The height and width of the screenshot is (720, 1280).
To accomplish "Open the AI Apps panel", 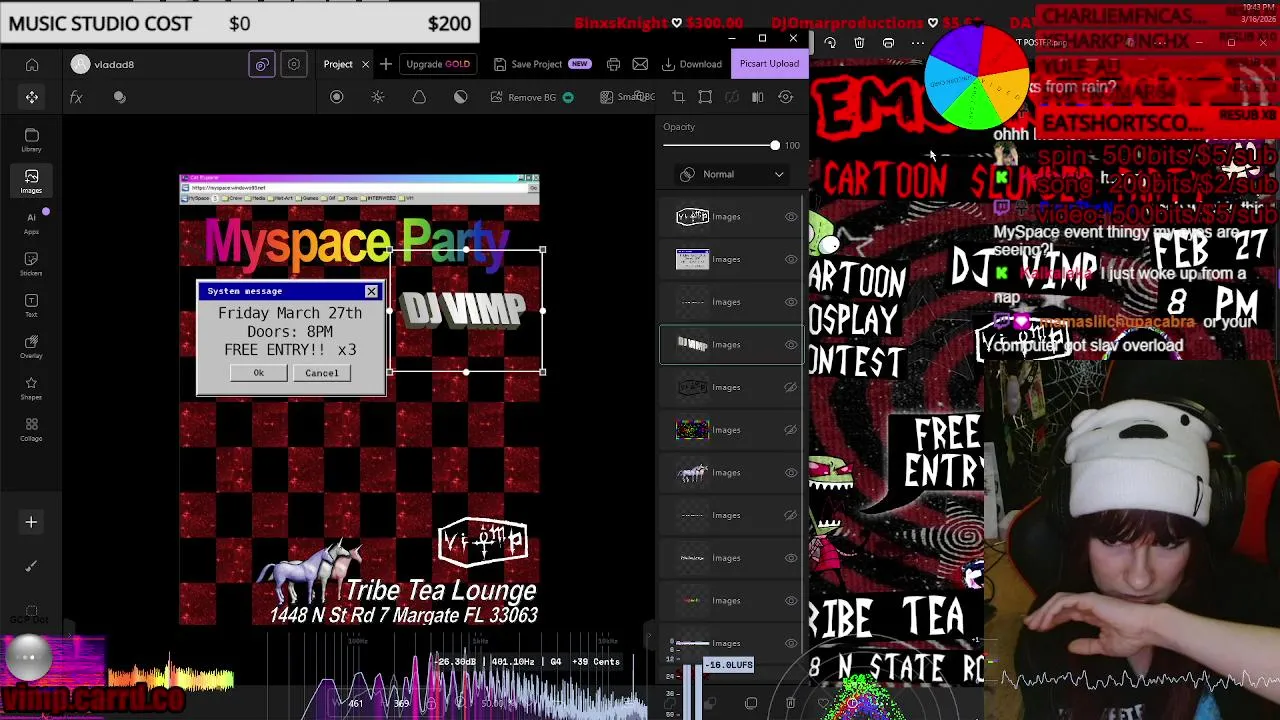I will pyautogui.click(x=31, y=223).
